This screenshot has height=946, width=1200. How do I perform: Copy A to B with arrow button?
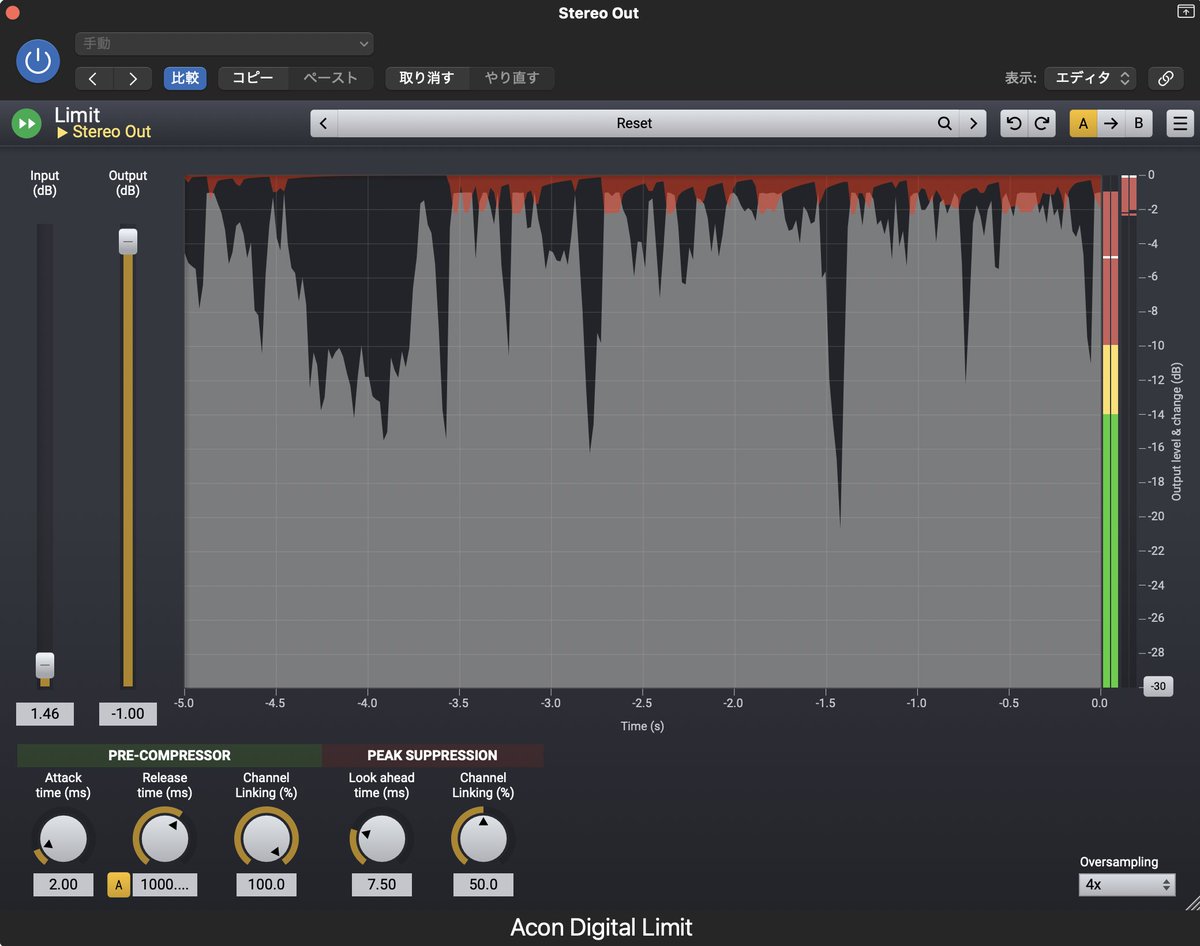point(1110,123)
